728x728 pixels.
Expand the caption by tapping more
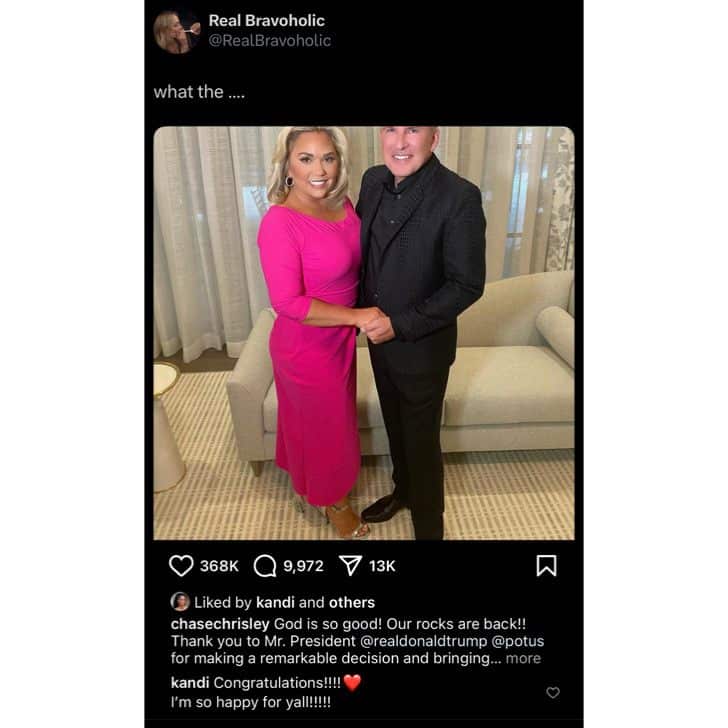[523, 658]
